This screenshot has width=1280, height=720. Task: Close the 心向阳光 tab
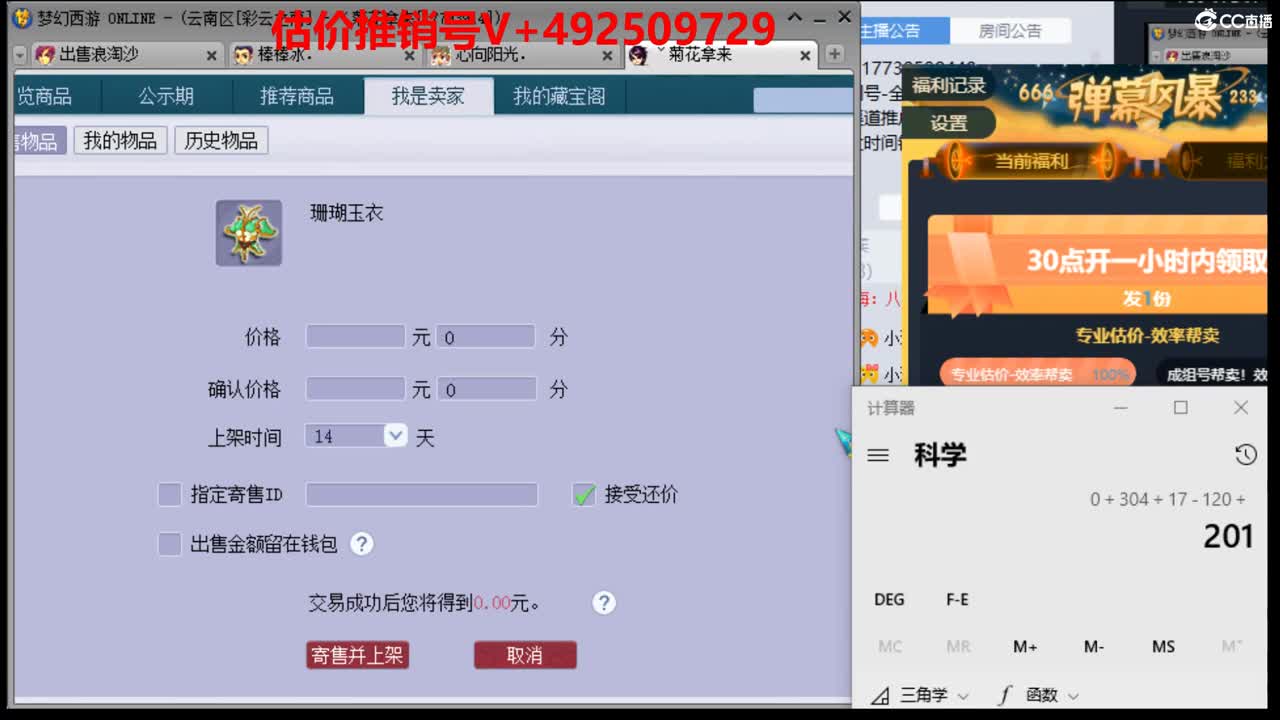coord(607,56)
